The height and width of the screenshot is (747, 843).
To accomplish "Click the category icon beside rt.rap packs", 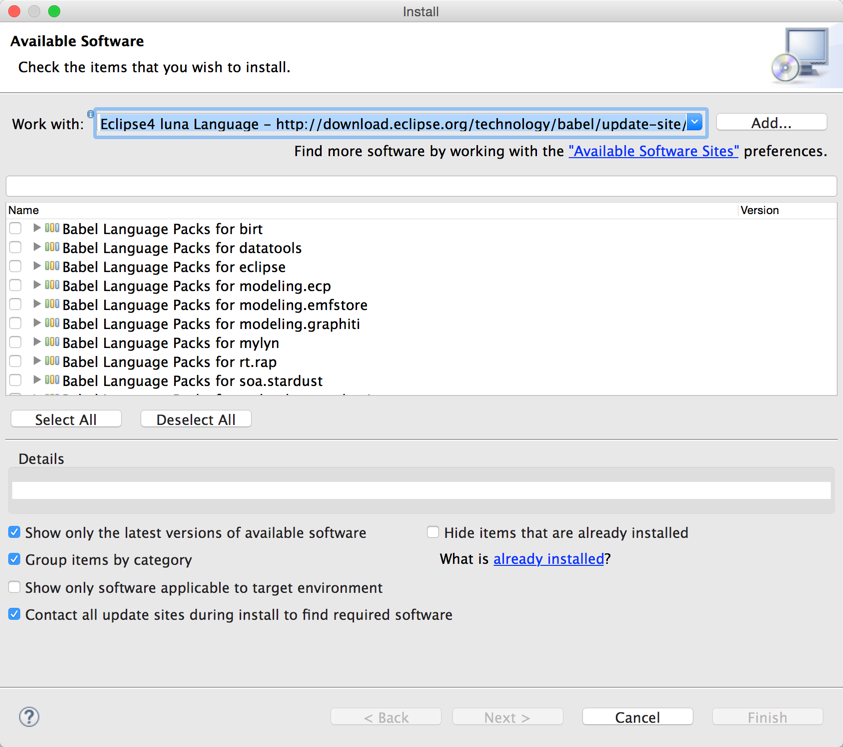I will click(52, 361).
